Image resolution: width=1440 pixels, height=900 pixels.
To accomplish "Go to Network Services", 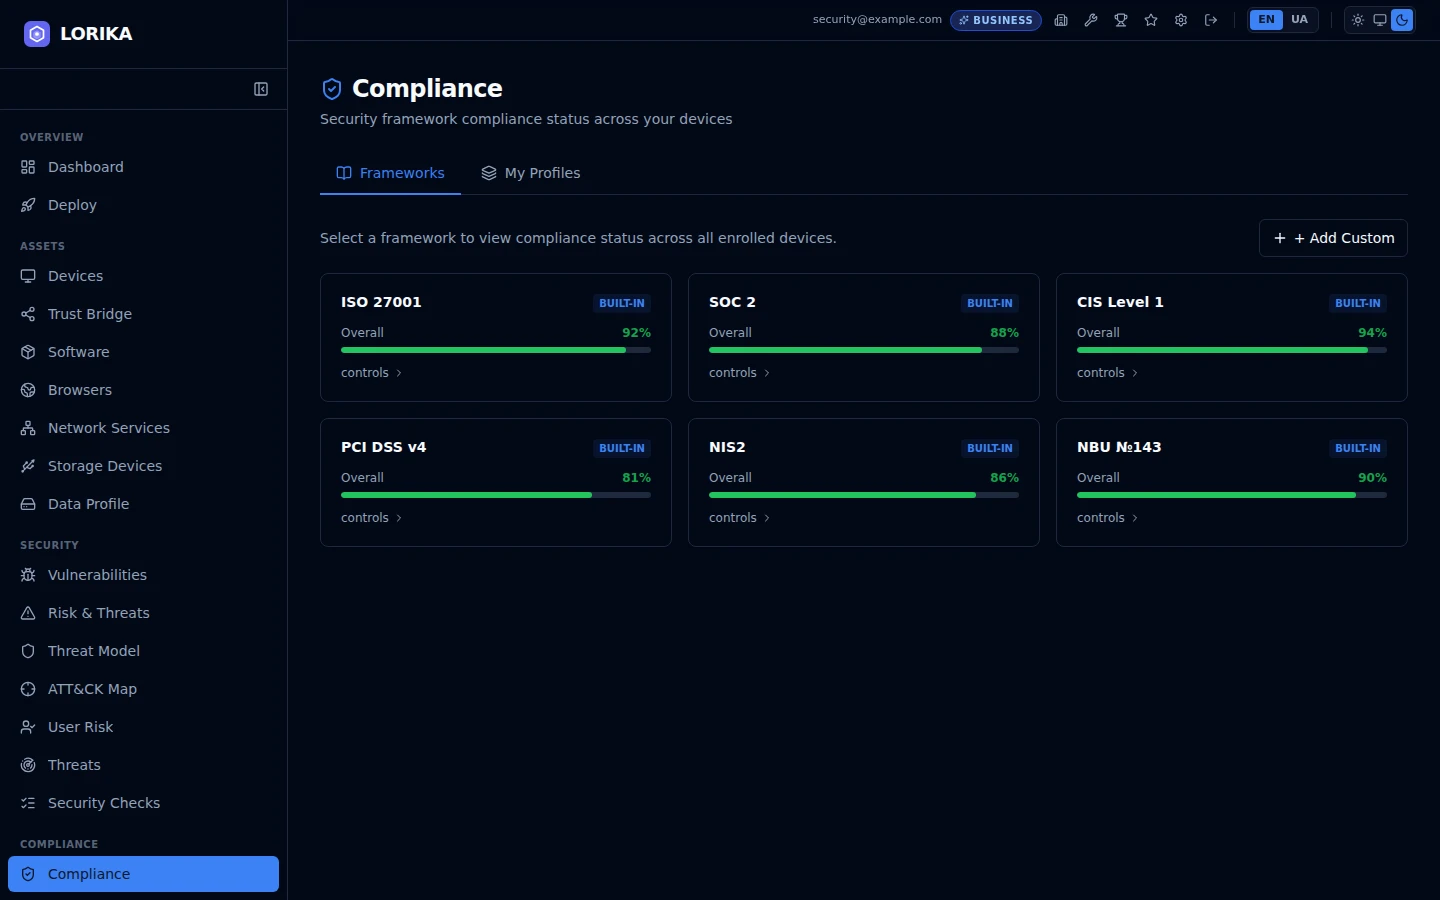I will (143, 428).
